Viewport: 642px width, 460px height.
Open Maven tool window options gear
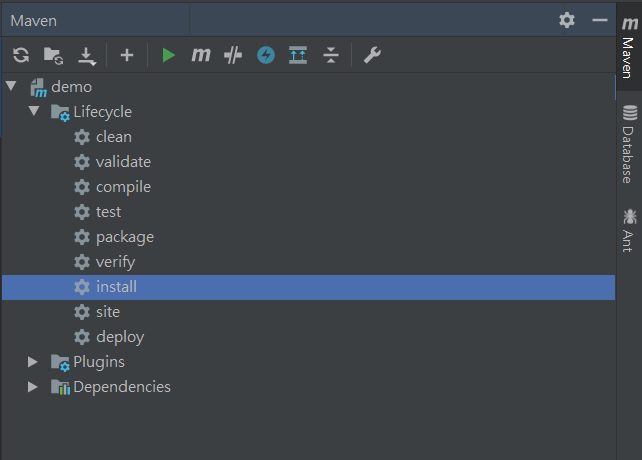tap(567, 20)
